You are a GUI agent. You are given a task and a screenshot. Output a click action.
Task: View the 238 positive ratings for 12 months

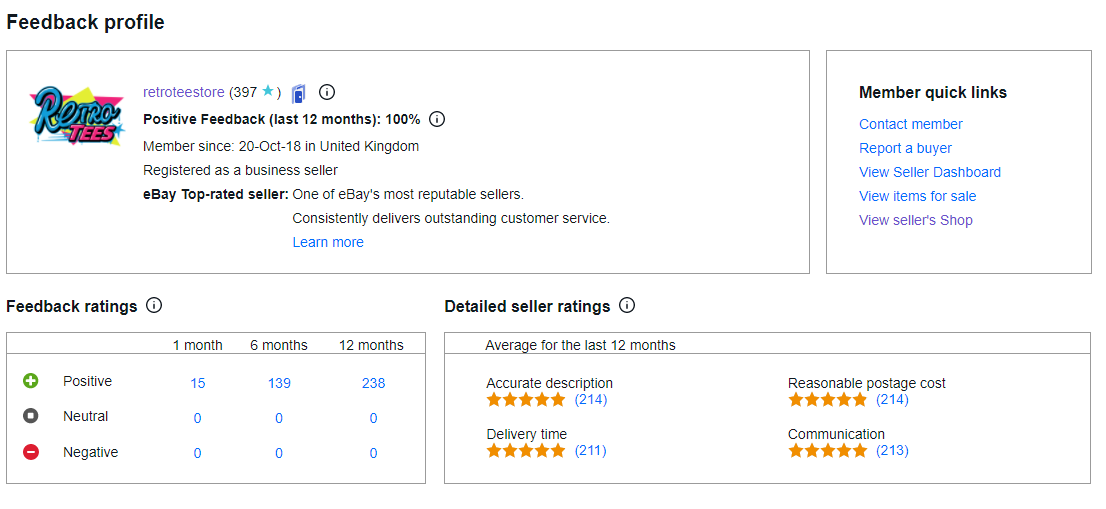[374, 384]
